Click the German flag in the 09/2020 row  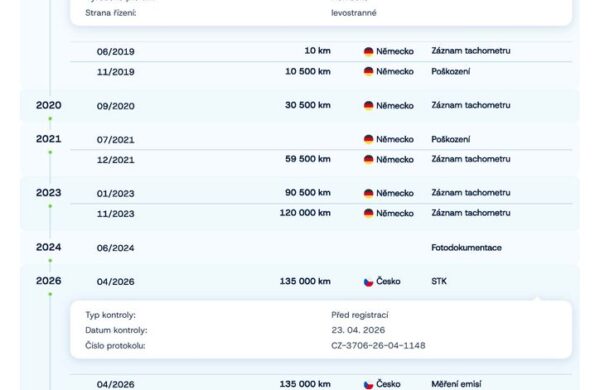tap(368, 106)
